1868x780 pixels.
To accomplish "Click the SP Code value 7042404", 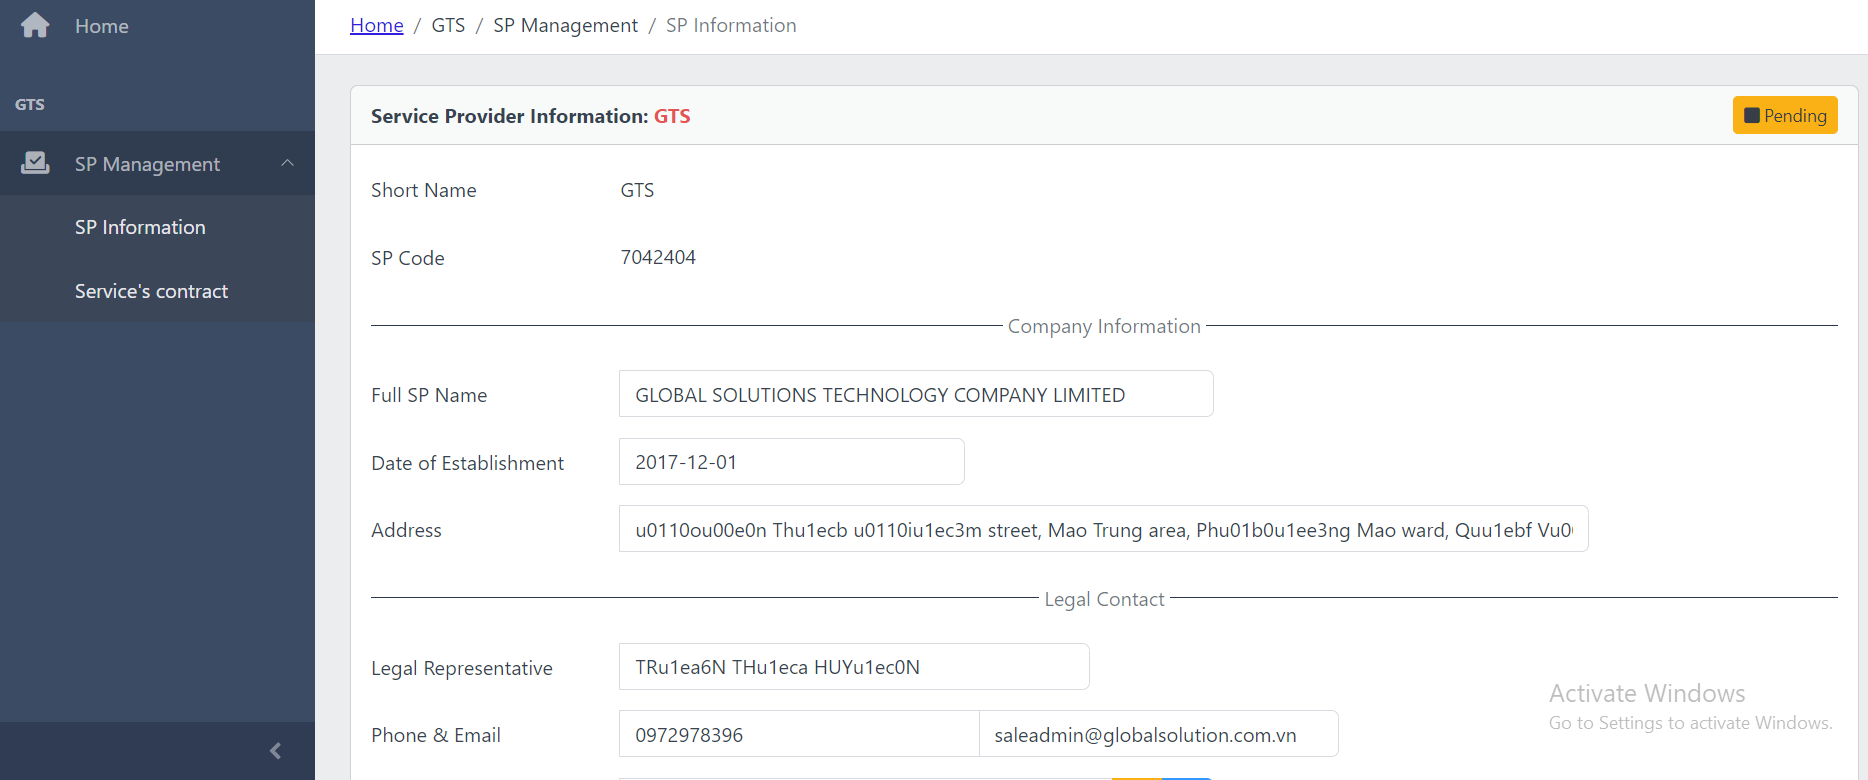I will tap(658, 257).
